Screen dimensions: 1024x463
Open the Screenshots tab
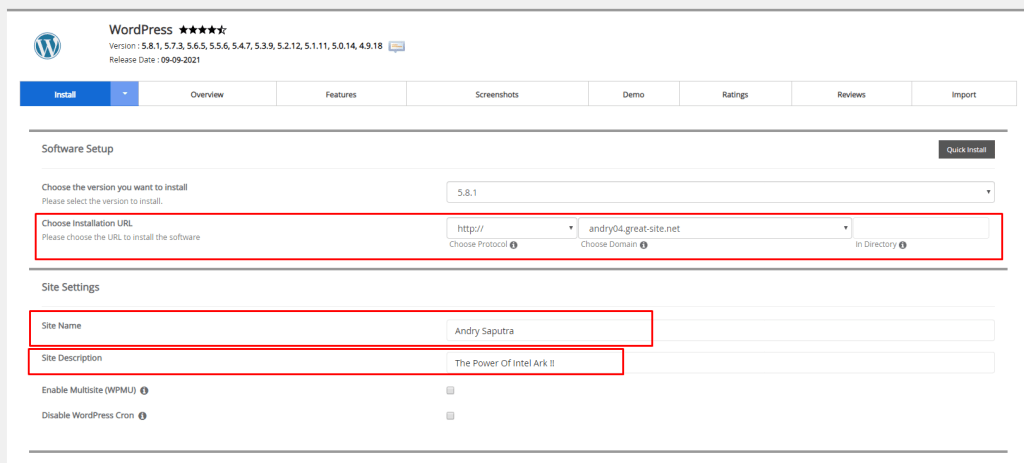pyautogui.click(x=497, y=94)
